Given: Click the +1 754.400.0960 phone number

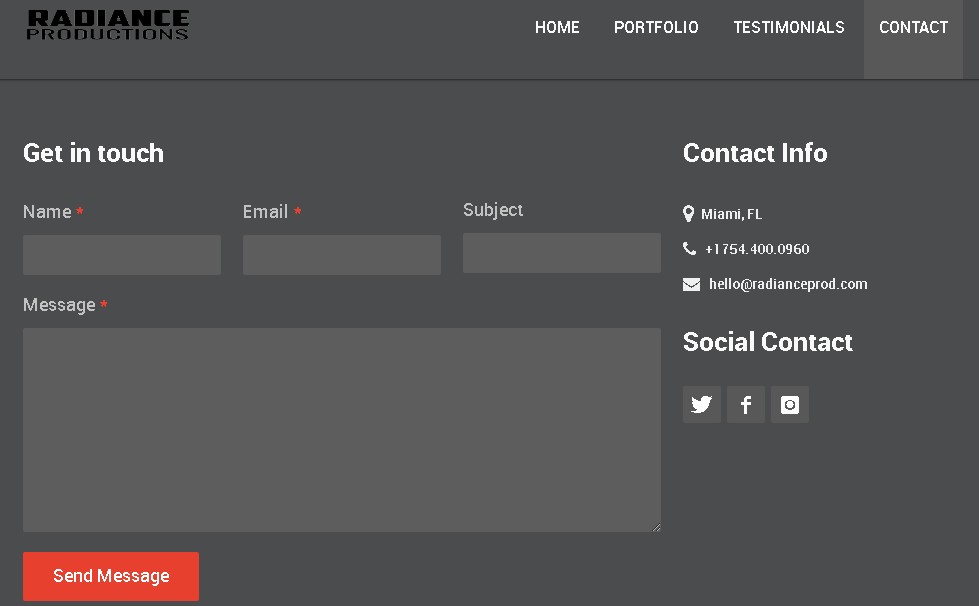Looking at the screenshot, I should pyautogui.click(x=757, y=249).
